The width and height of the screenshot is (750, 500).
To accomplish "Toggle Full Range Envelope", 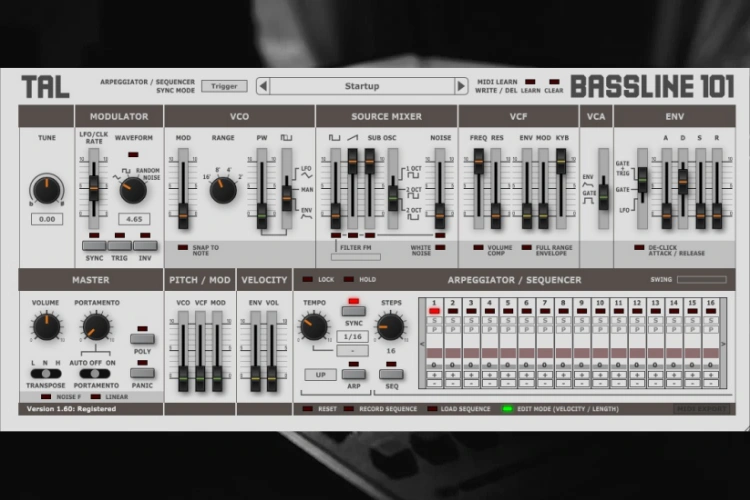I will tap(527, 247).
